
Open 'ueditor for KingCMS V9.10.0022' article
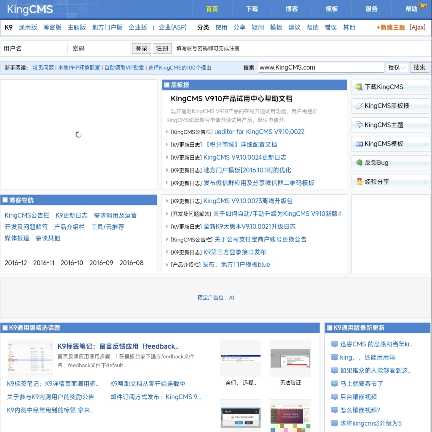pos(259,132)
